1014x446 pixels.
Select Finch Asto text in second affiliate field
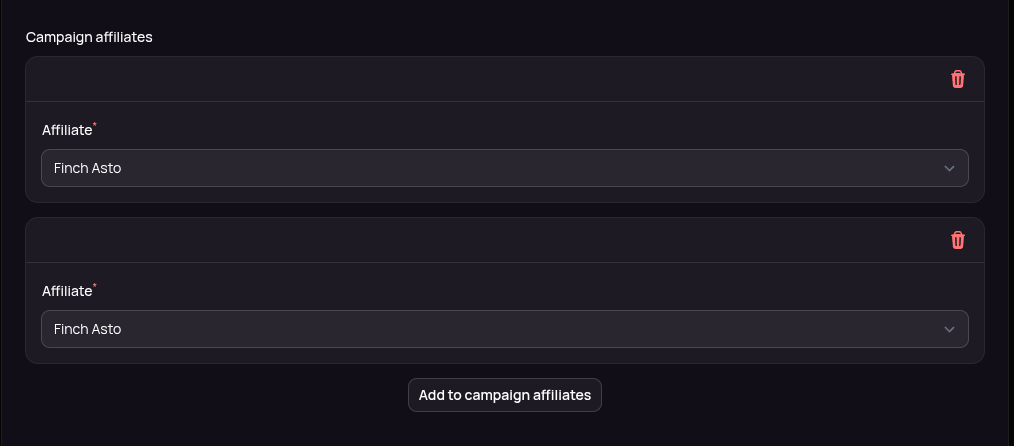pyautogui.click(x=87, y=329)
